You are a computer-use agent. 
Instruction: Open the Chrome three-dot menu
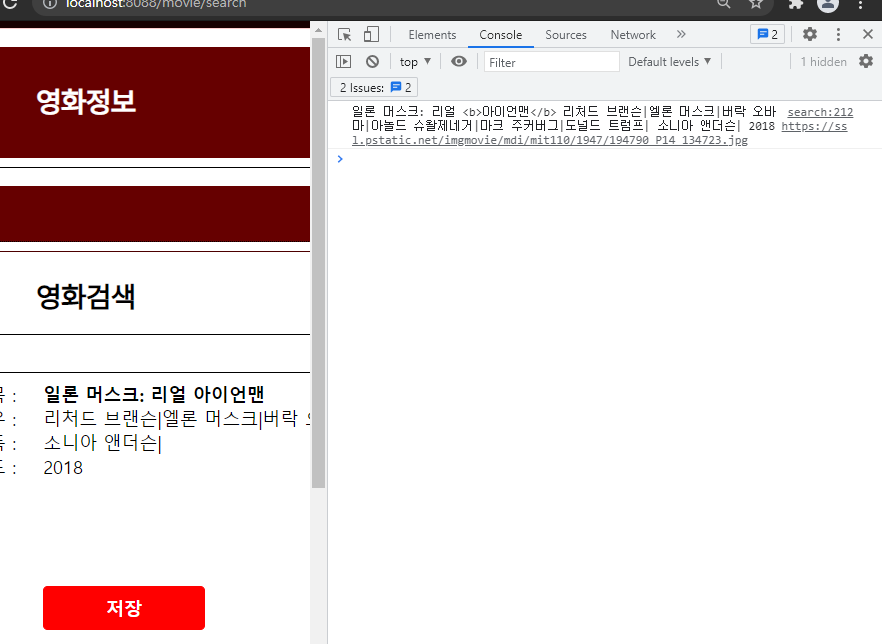pyautogui.click(x=860, y=4)
